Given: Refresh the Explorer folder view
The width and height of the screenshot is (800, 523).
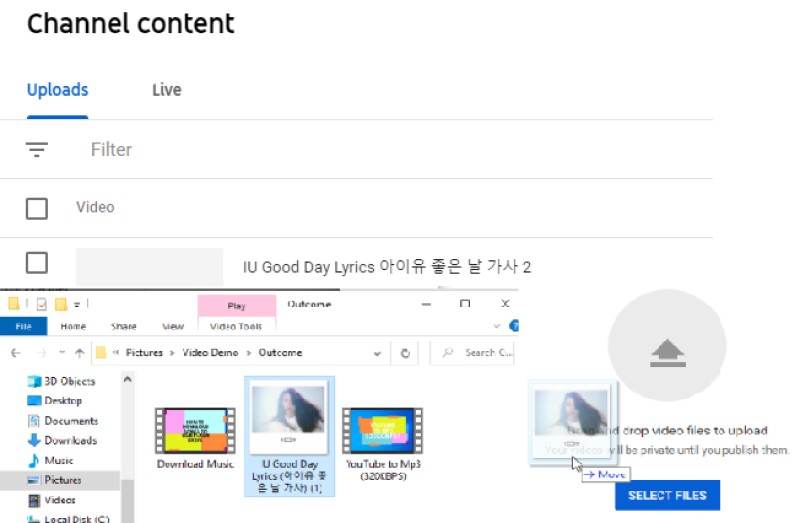Looking at the screenshot, I should coord(405,353).
